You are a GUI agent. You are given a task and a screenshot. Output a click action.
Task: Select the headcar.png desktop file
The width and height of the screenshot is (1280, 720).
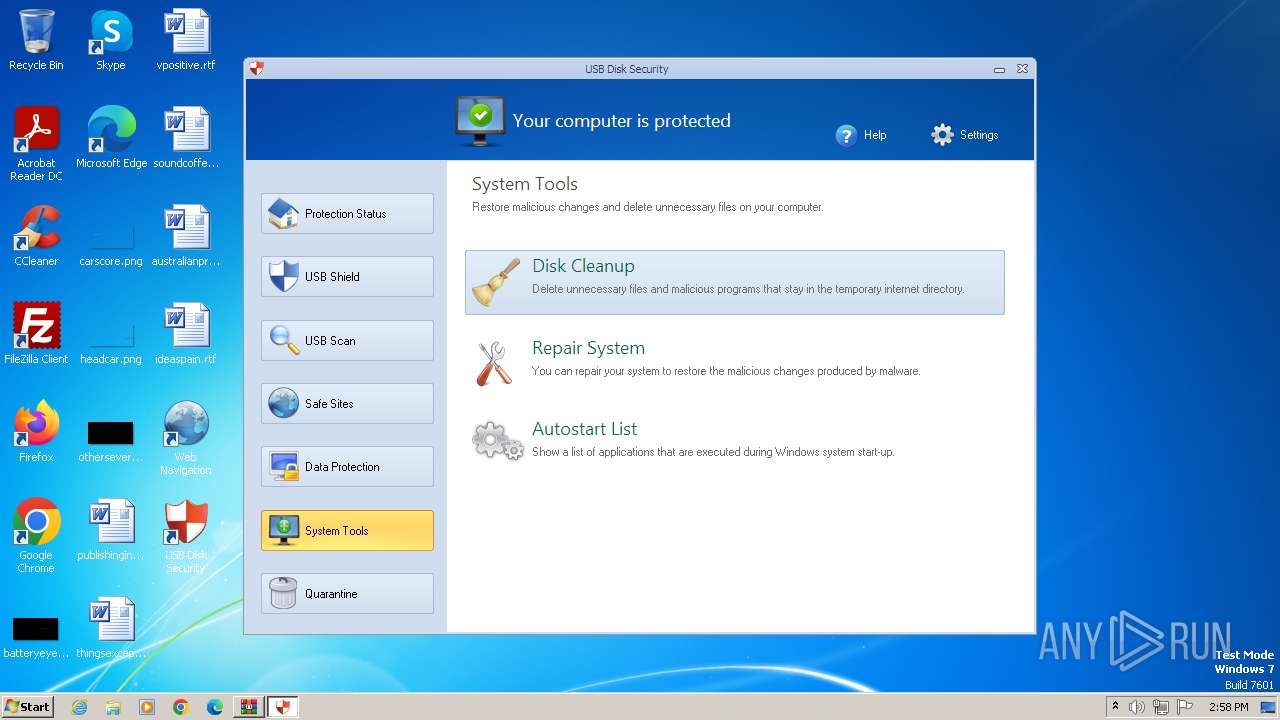click(x=111, y=340)
